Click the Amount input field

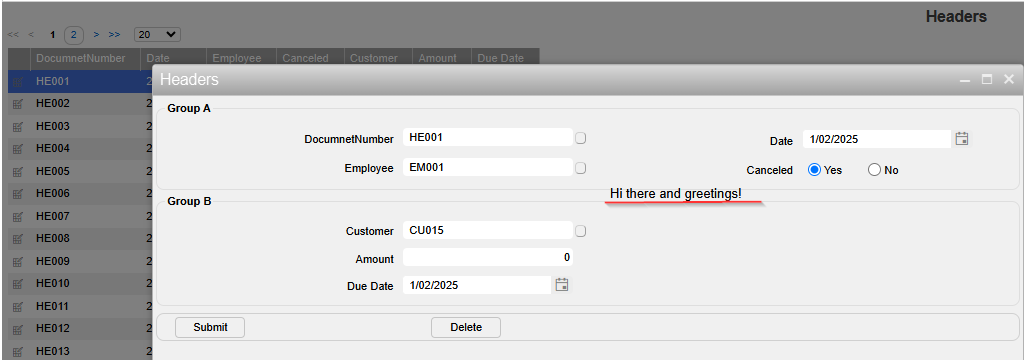point(488,258)
